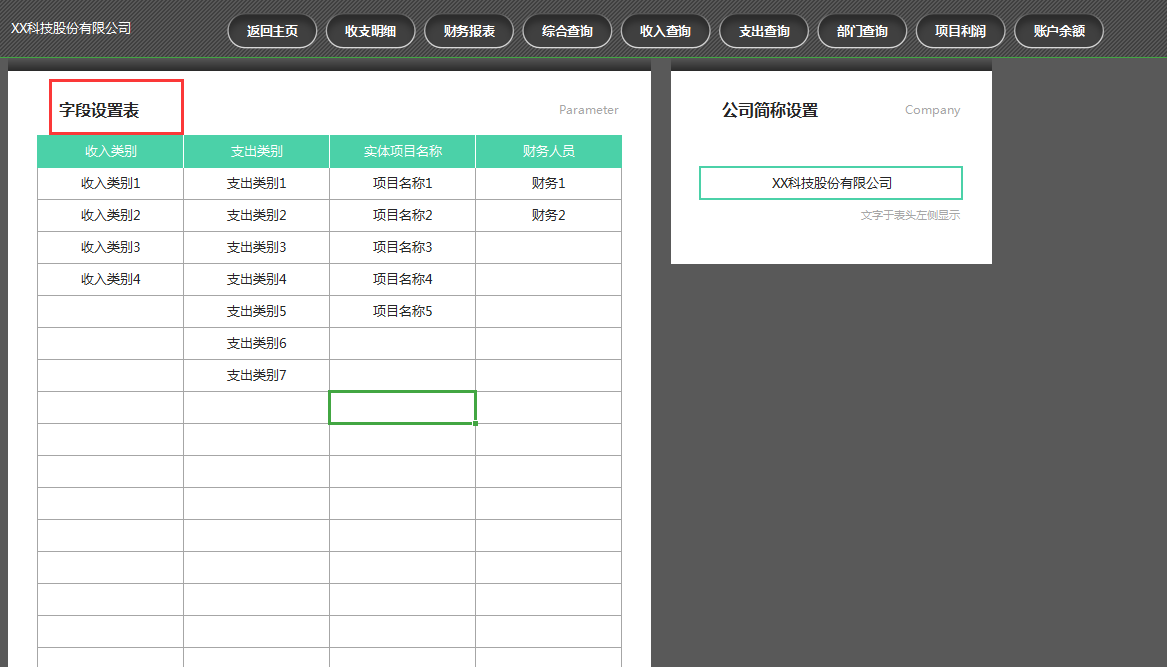Screen dimensions: 1167x667
Task: Select the 财务人员 column header
Action: coord(548,151)
